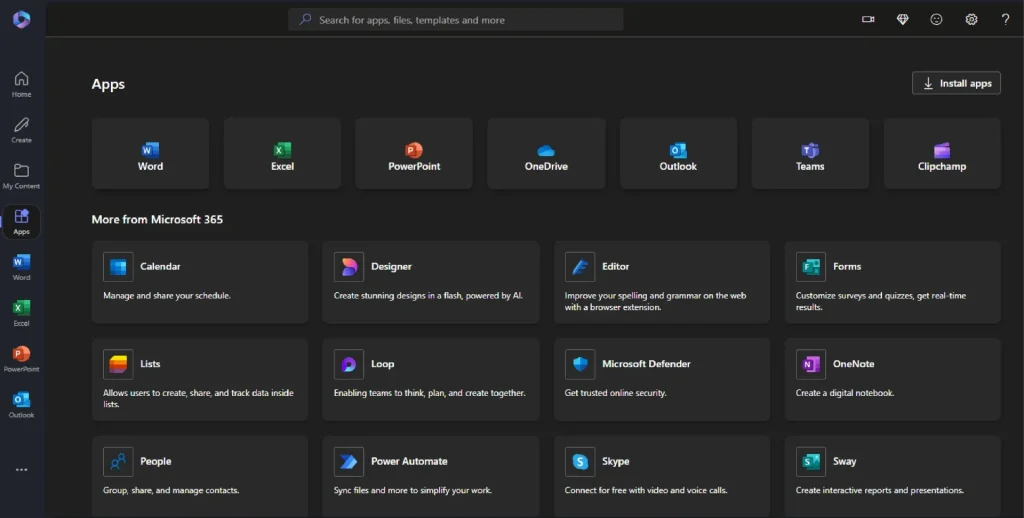Open help question mark icon
Viewport: 1024px width, 518px height.
(x=1006, y=20)
